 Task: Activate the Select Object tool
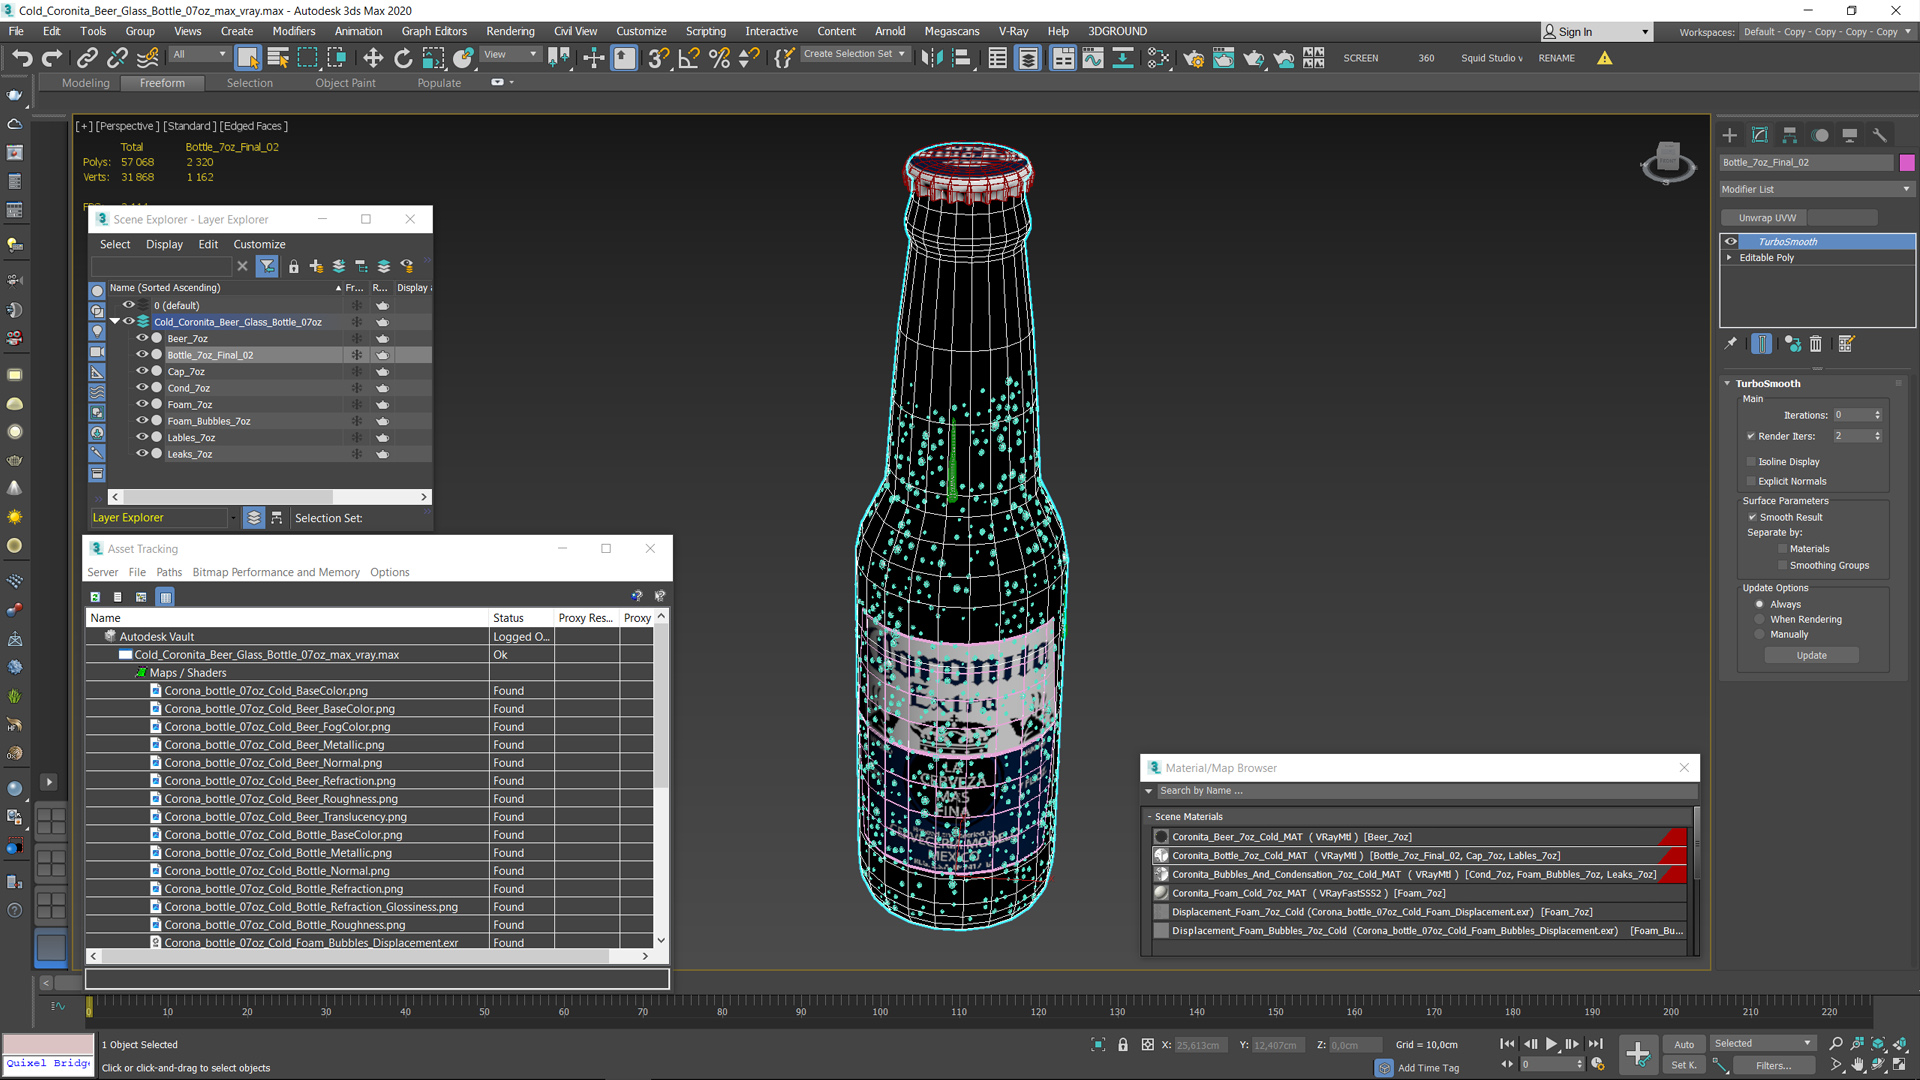click(x=248, y=58)
